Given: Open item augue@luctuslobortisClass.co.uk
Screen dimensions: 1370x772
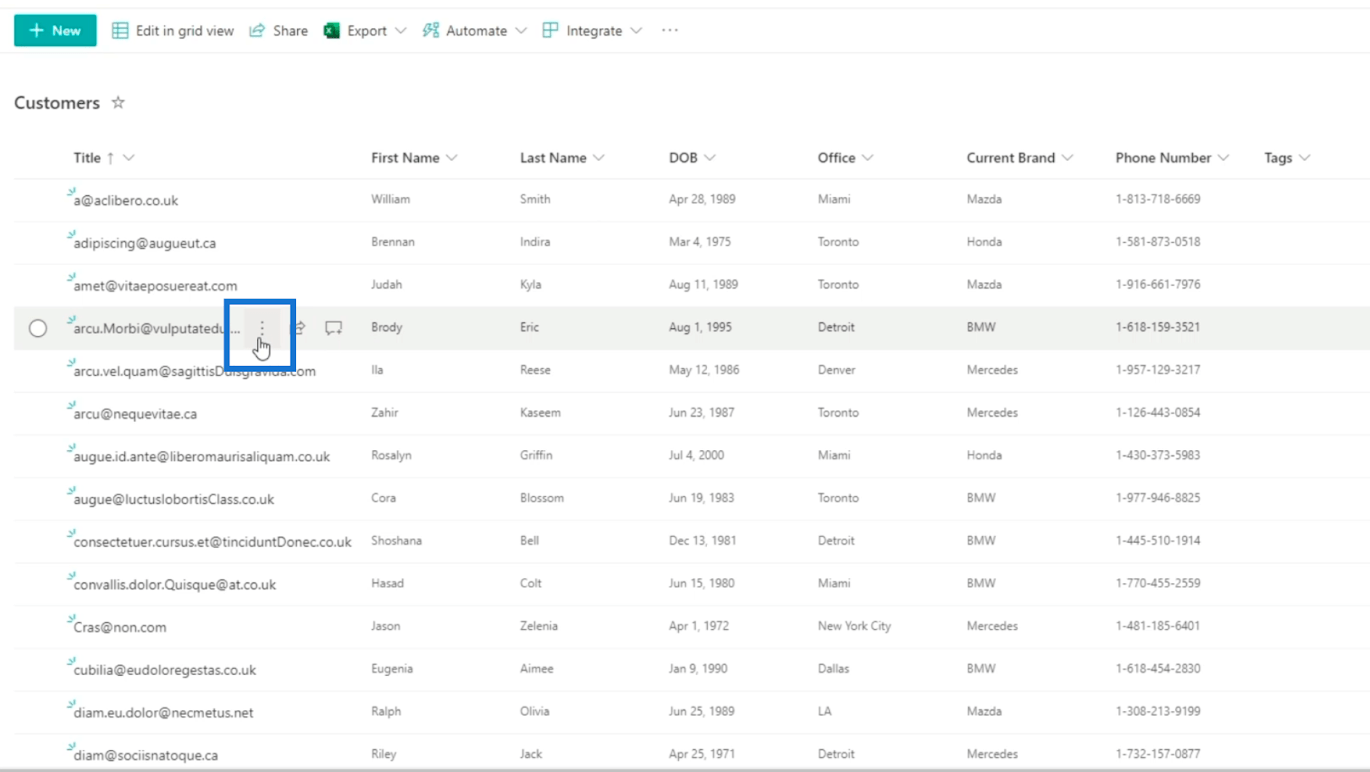Looking at the screenshot, I should [174, 499].
